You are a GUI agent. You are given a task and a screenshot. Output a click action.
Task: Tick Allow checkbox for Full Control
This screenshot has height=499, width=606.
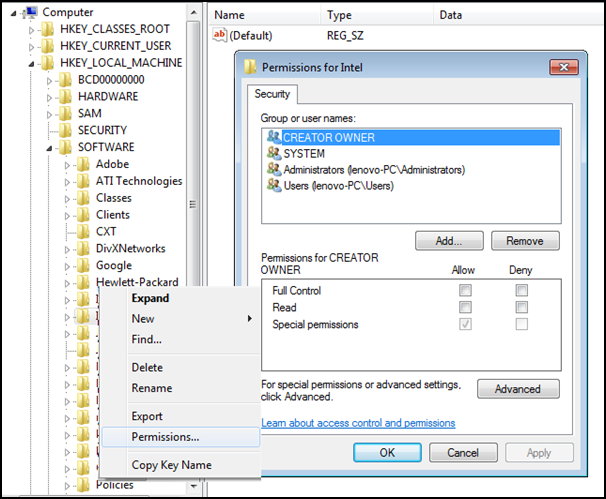point(465,291)
